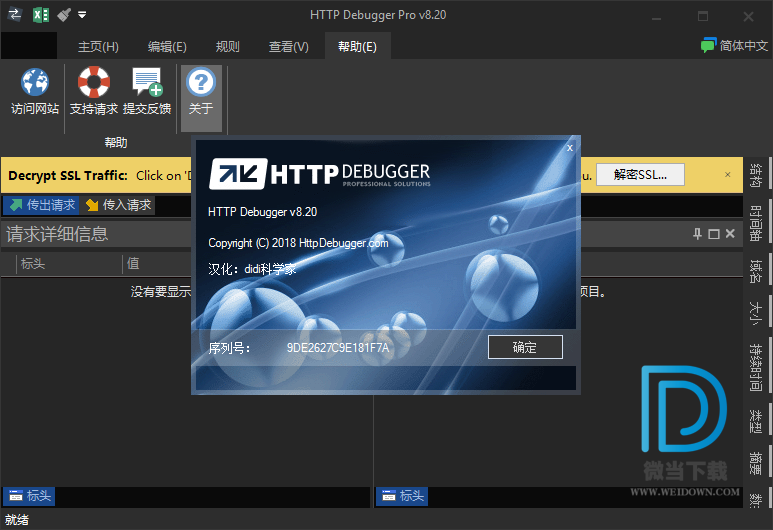Click the black application menu button
The height and width of the screenshot is (530, 773).
pyautogui.click(x=29, y=45)
